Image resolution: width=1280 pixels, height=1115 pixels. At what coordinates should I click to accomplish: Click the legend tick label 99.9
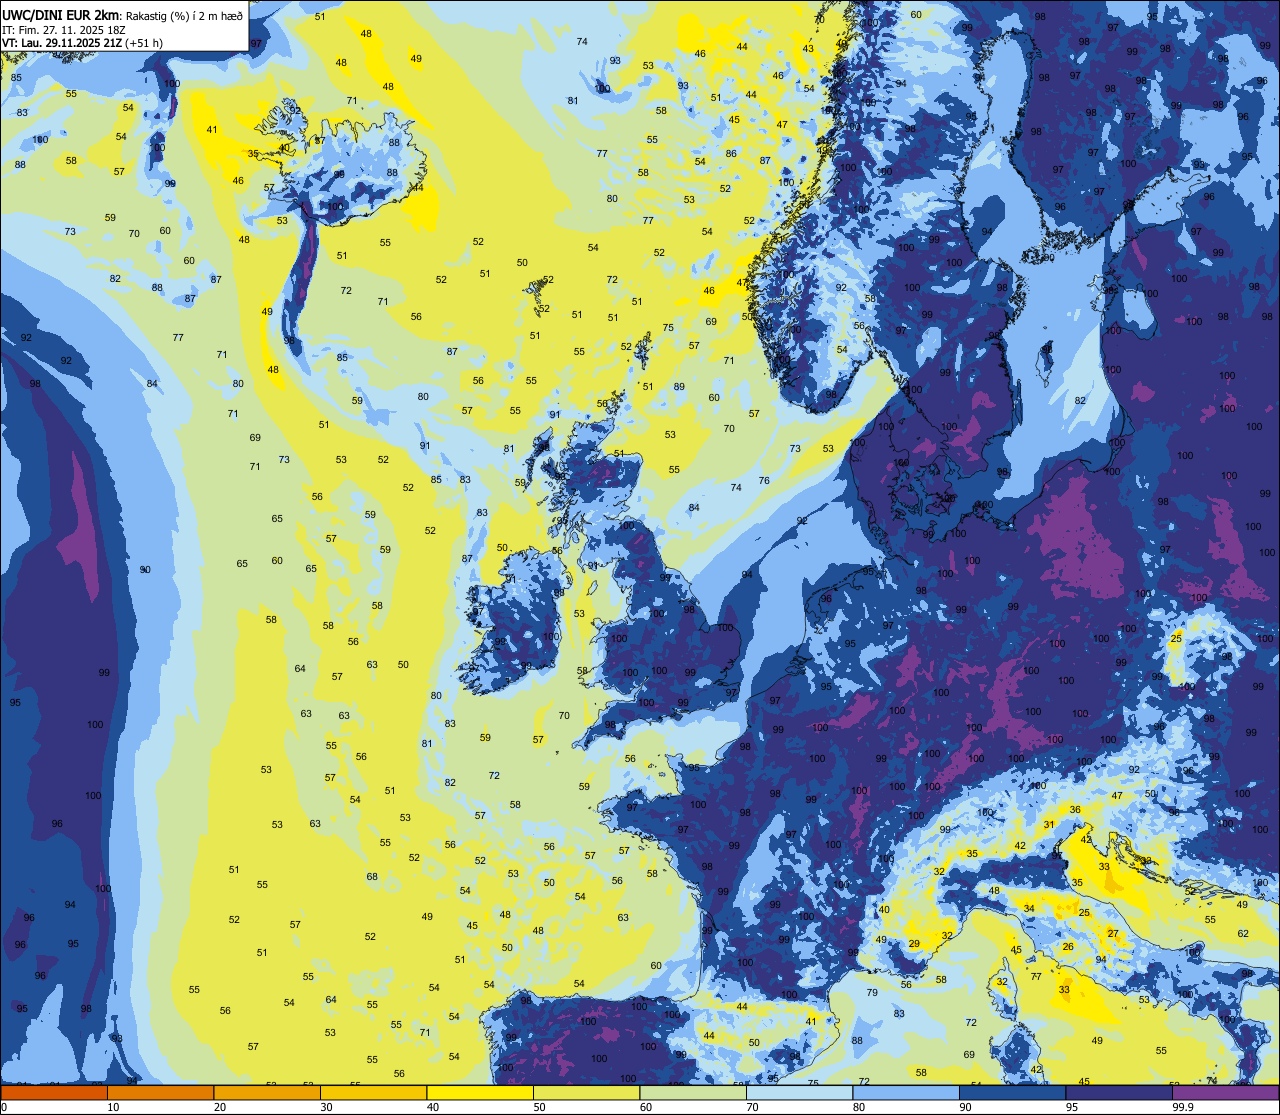click(1183, 1107)
